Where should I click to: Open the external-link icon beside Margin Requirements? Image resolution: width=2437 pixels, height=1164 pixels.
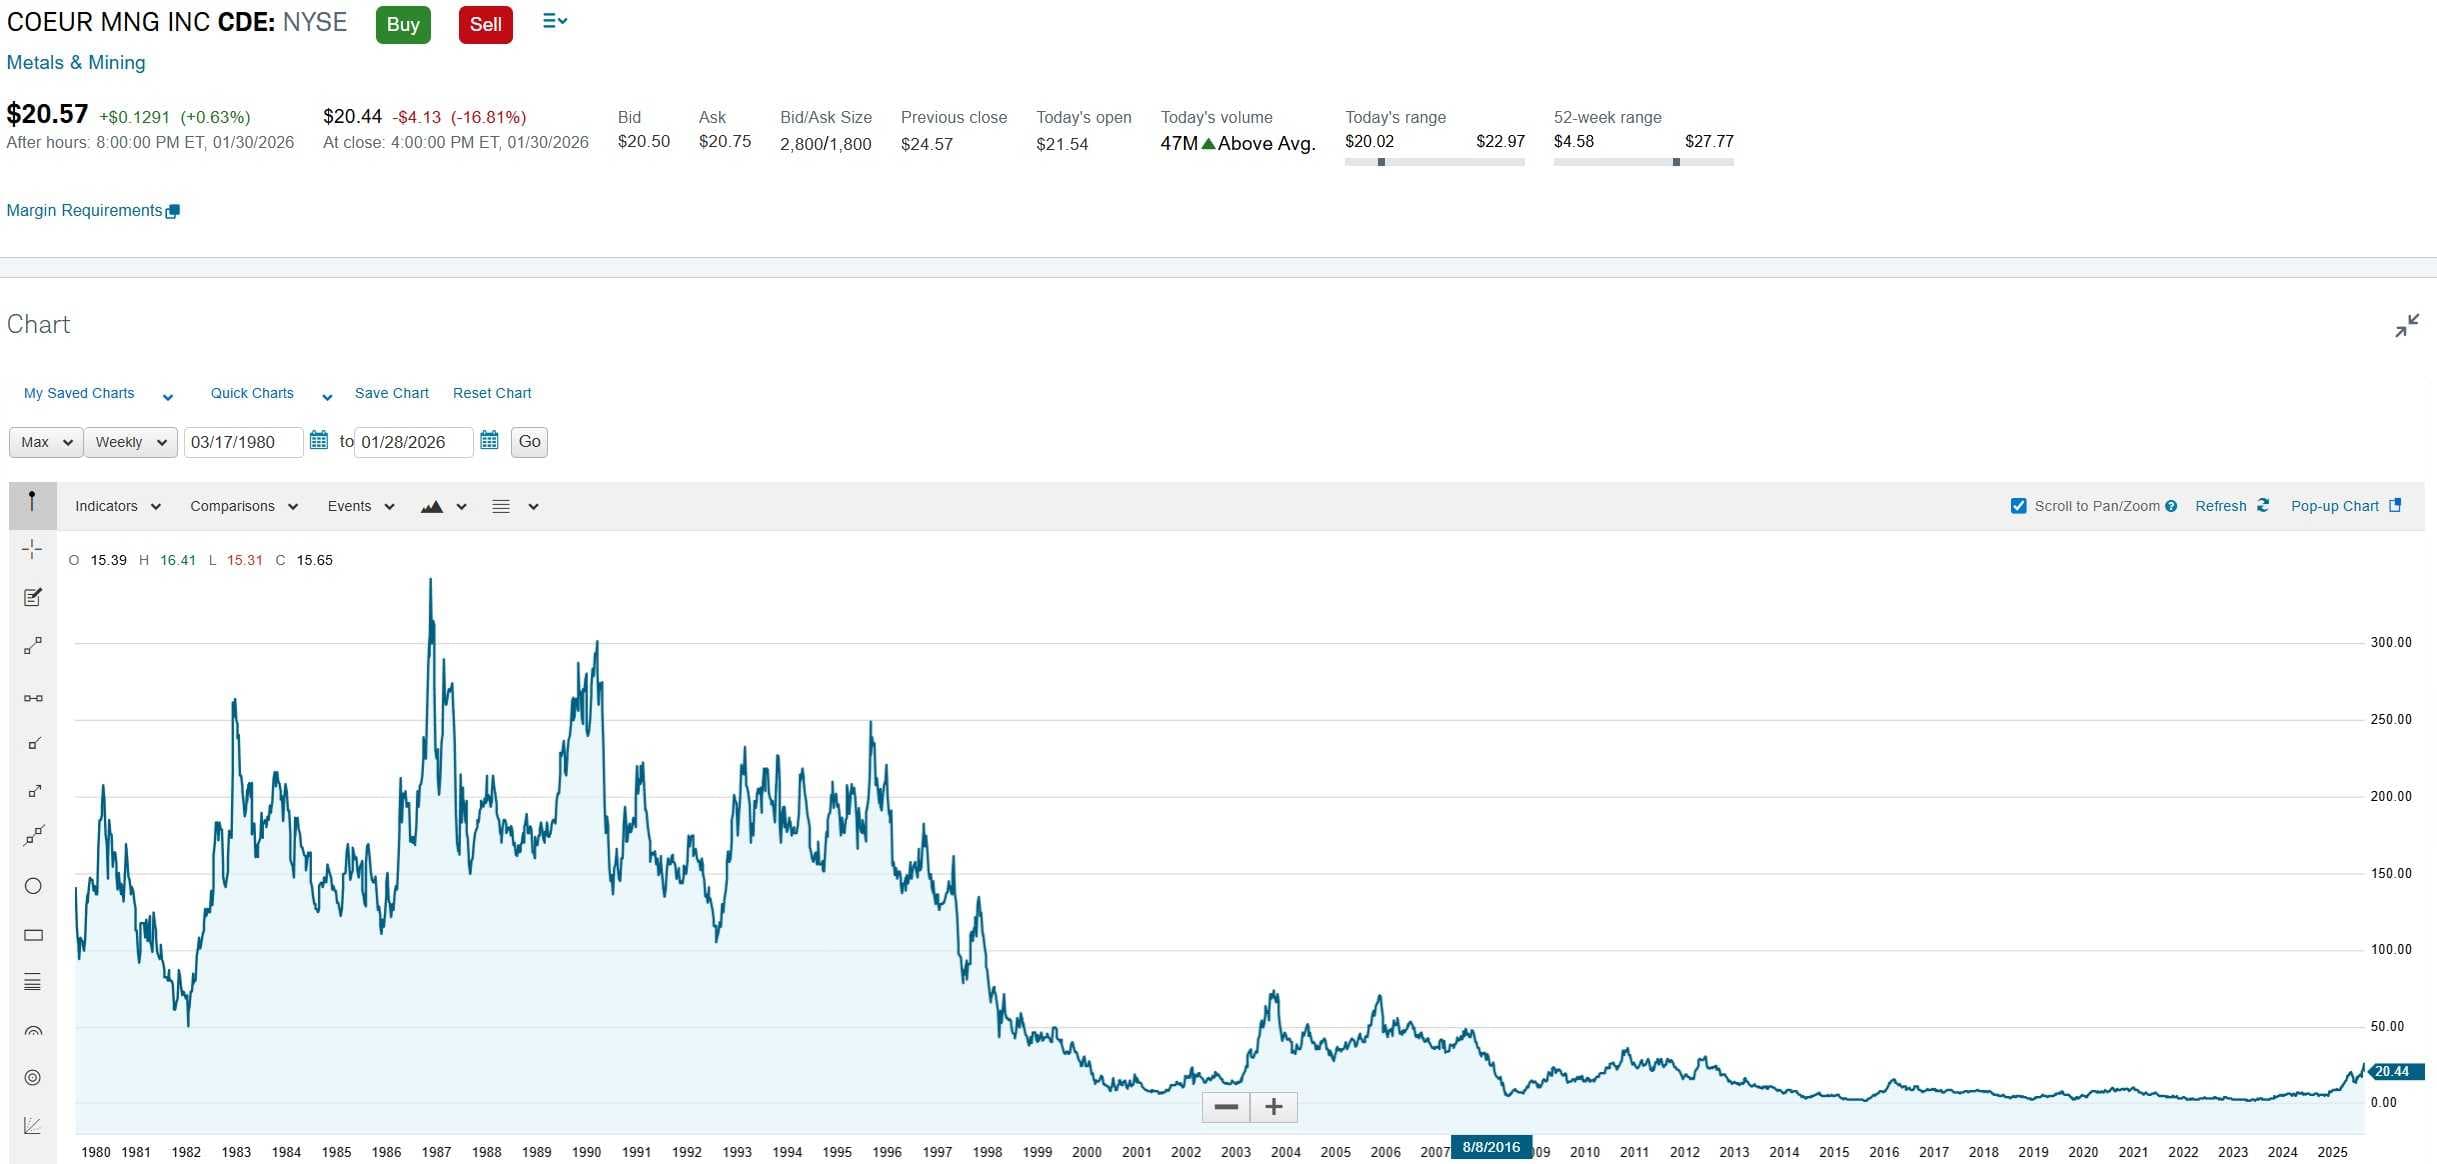173,211
